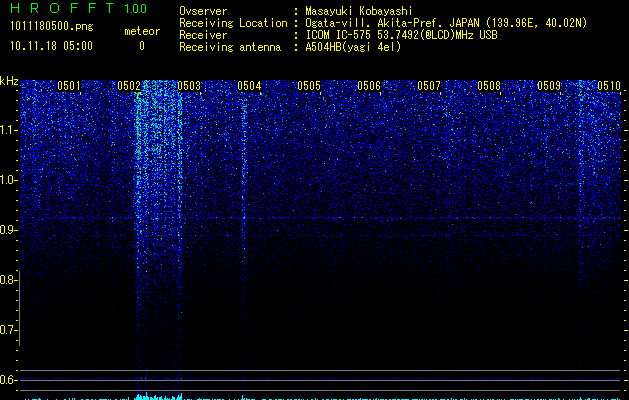
Task: Click the Ogata-vill. Akita-Pref. JAPAN location text
Action: pos(446,23)
